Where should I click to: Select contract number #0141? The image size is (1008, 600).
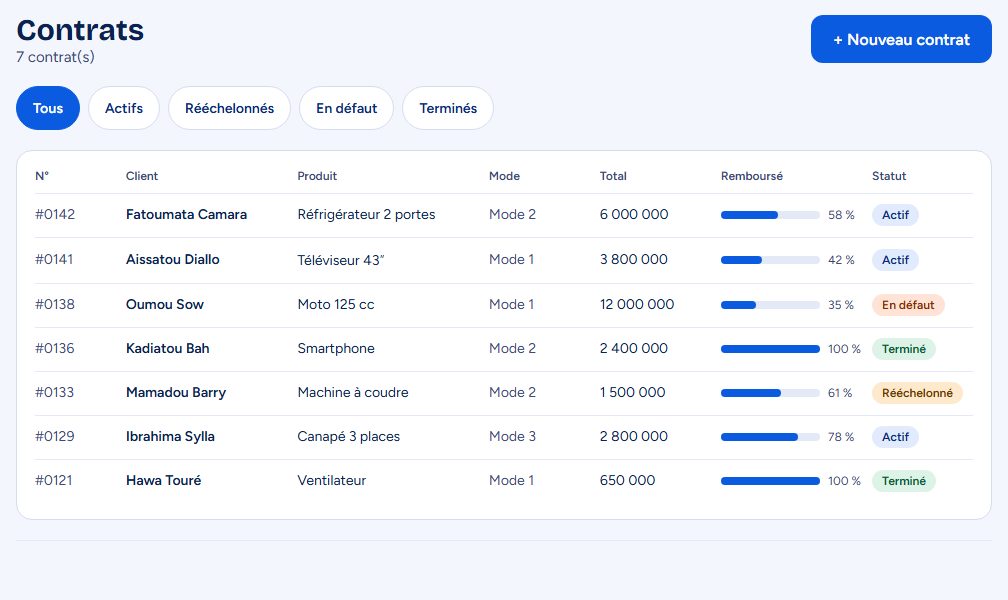click(x=54, y=260)
